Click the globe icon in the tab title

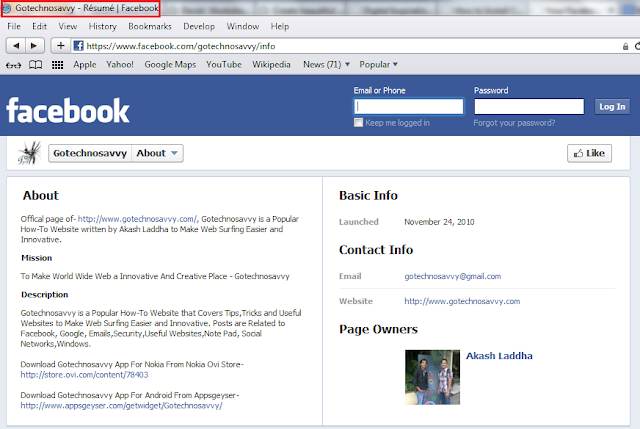[7, 8]
